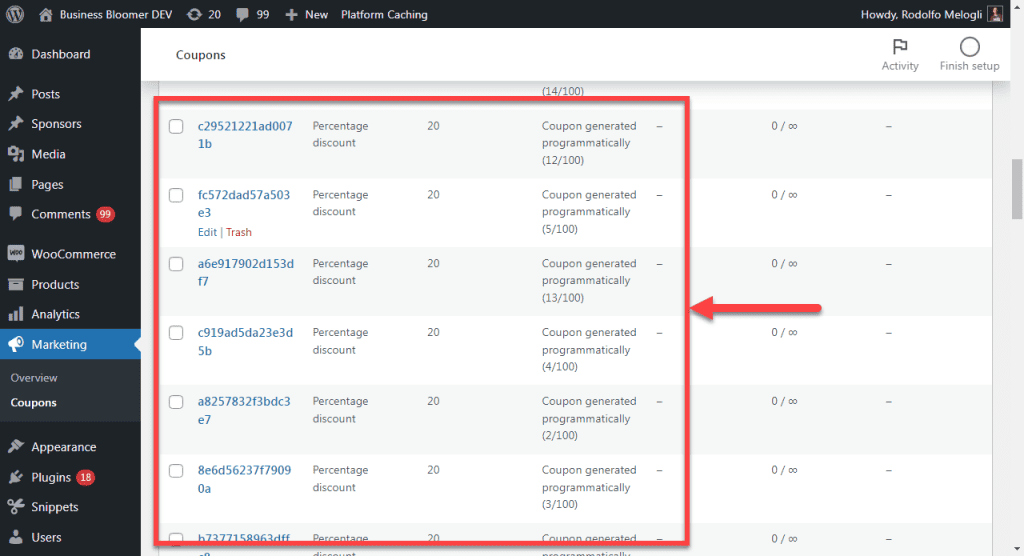Expand the New content menu in admin bar
This screenshot has width=1024, height=556.
[x=306, y=15]
